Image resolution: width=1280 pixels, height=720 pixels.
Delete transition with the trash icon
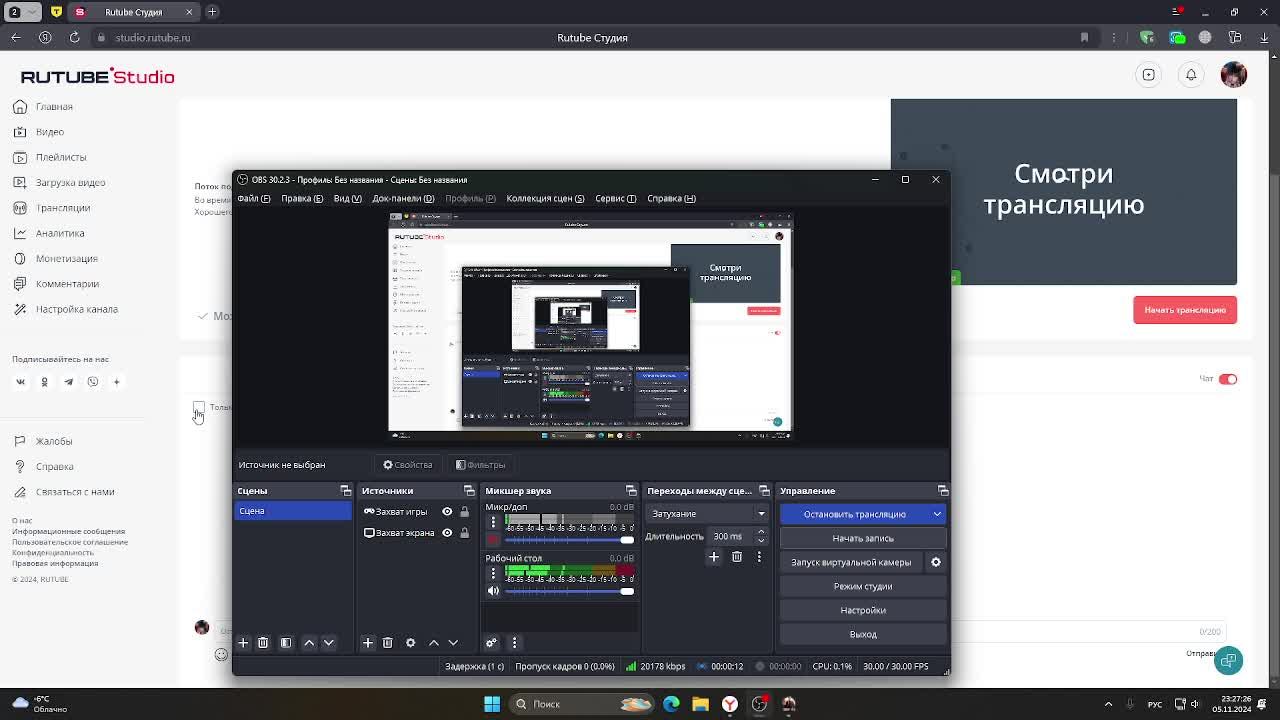pyautogui.click(x=737, y=557)
